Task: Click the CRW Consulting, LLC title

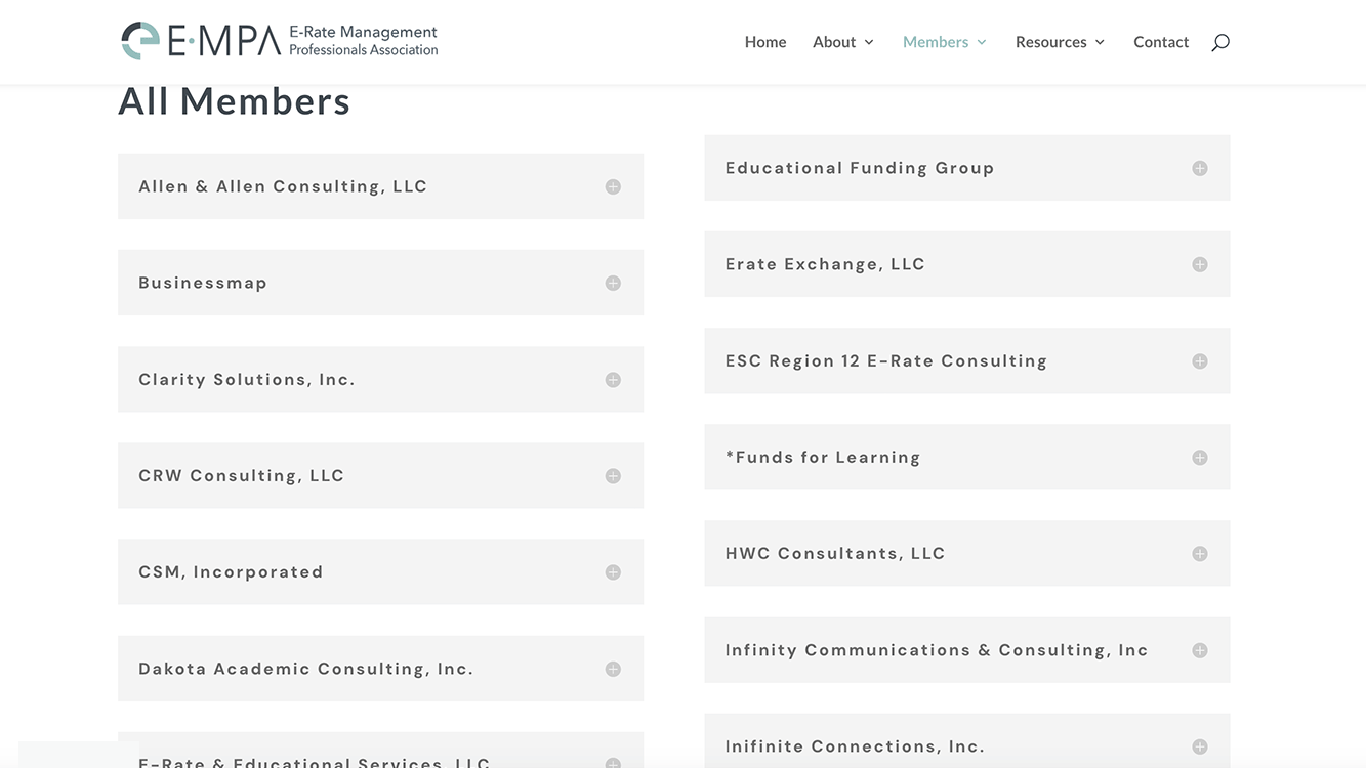Action: click(x=241, y=476)
